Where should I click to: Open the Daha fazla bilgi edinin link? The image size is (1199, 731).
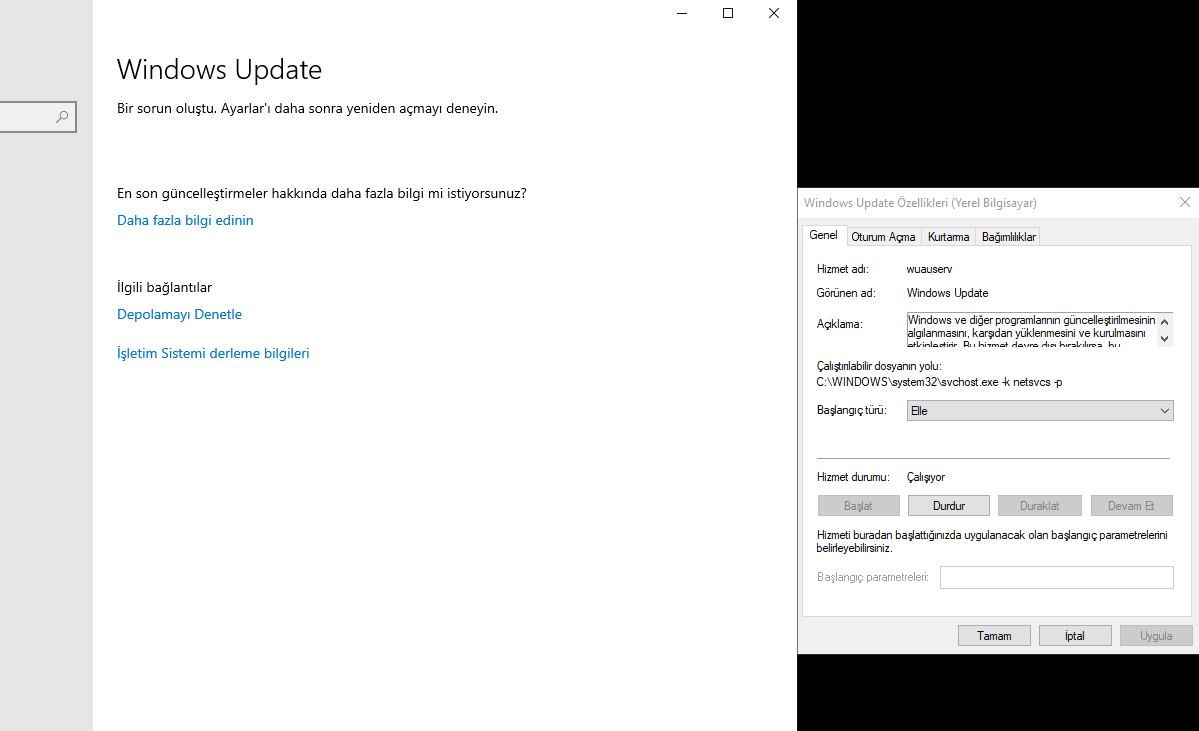pyautogui.click(x=185, y=220)
